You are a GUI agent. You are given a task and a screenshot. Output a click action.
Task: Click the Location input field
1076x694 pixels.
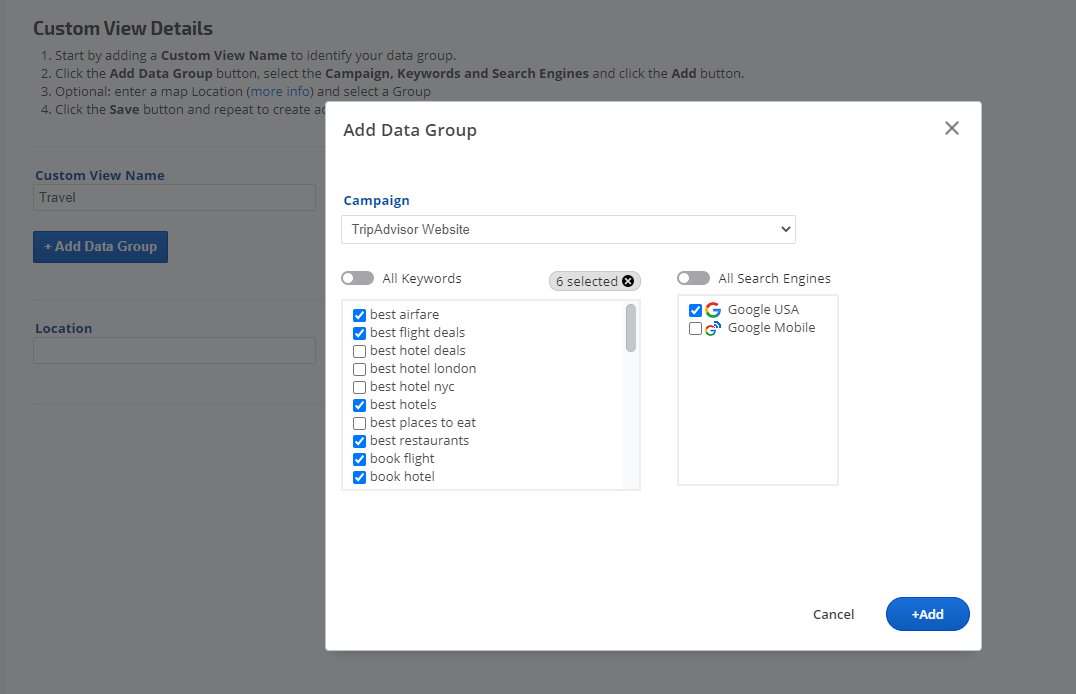174,350
